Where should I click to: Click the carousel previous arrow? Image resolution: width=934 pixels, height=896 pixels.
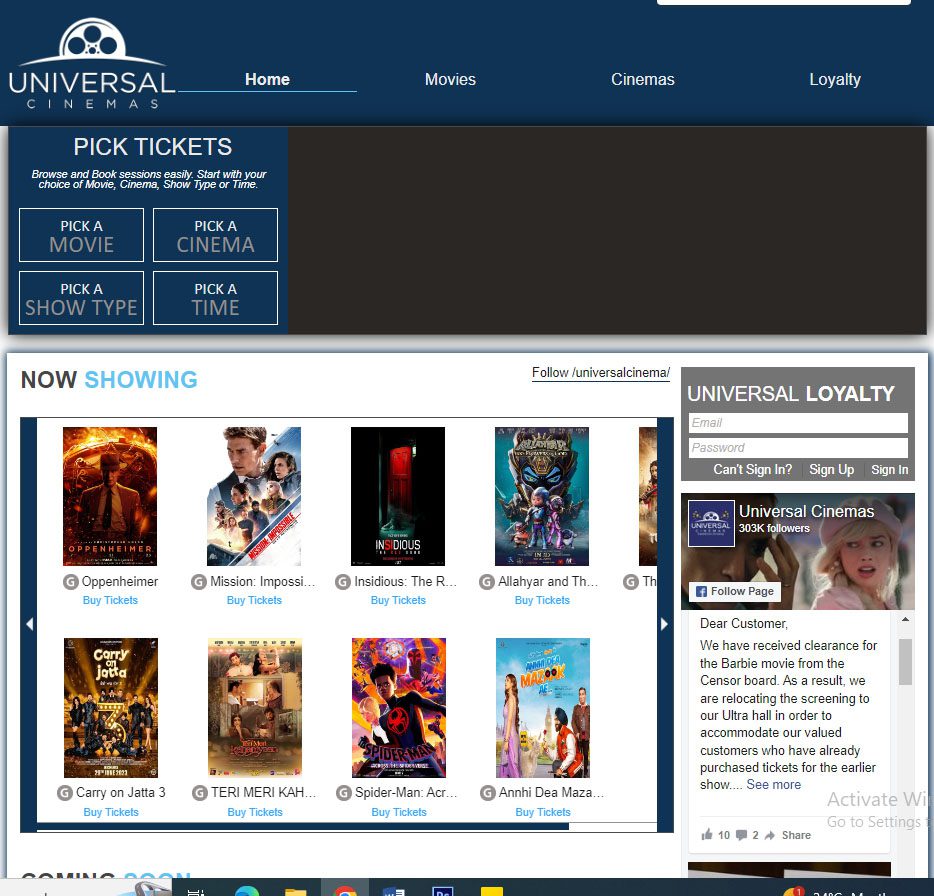29,624
